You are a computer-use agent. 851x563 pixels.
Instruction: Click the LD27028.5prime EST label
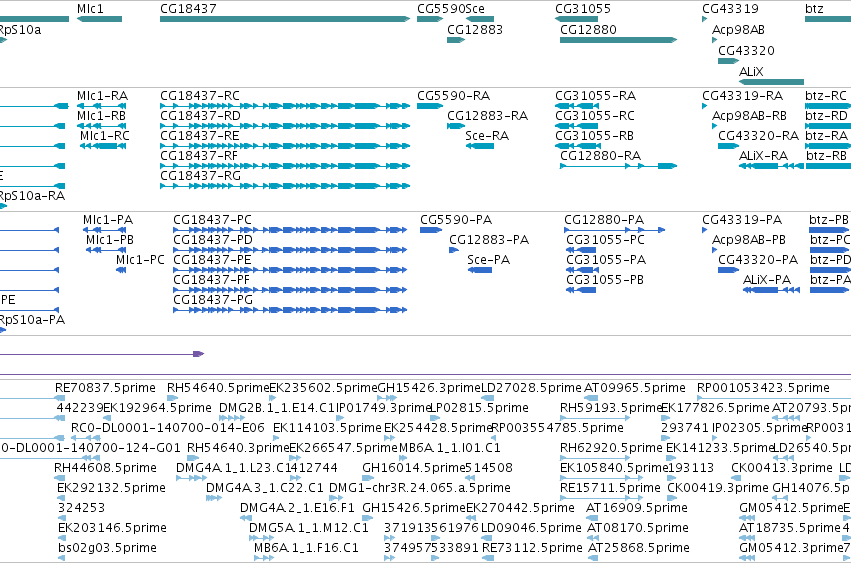(x=531, y=388)
